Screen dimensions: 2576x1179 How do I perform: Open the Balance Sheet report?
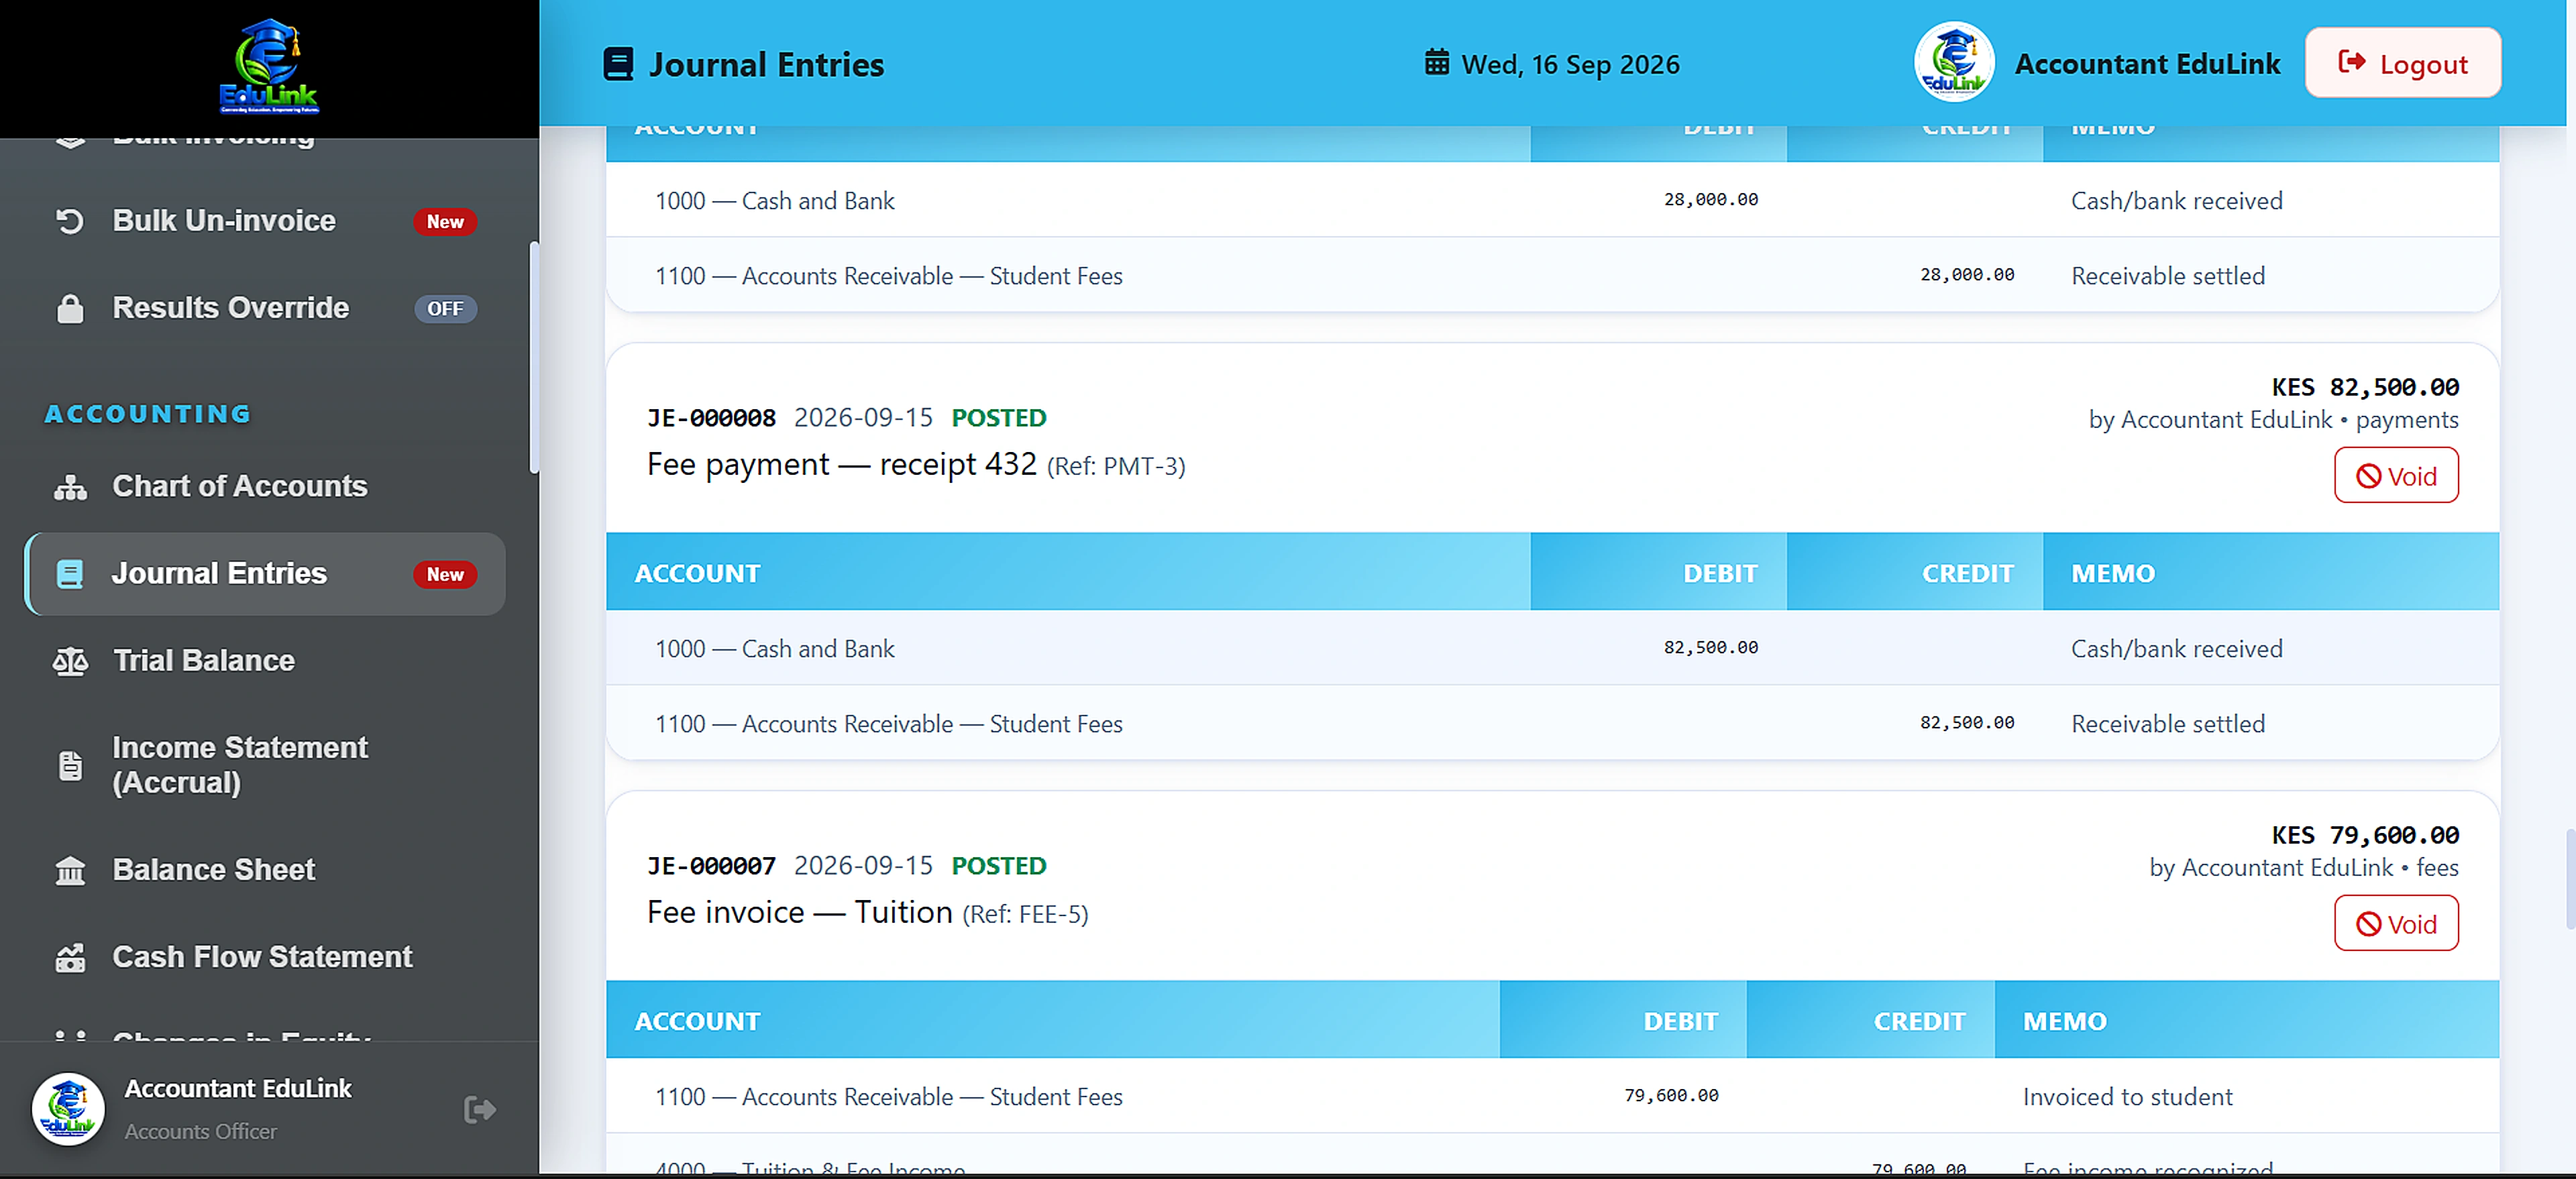[265, 870]
